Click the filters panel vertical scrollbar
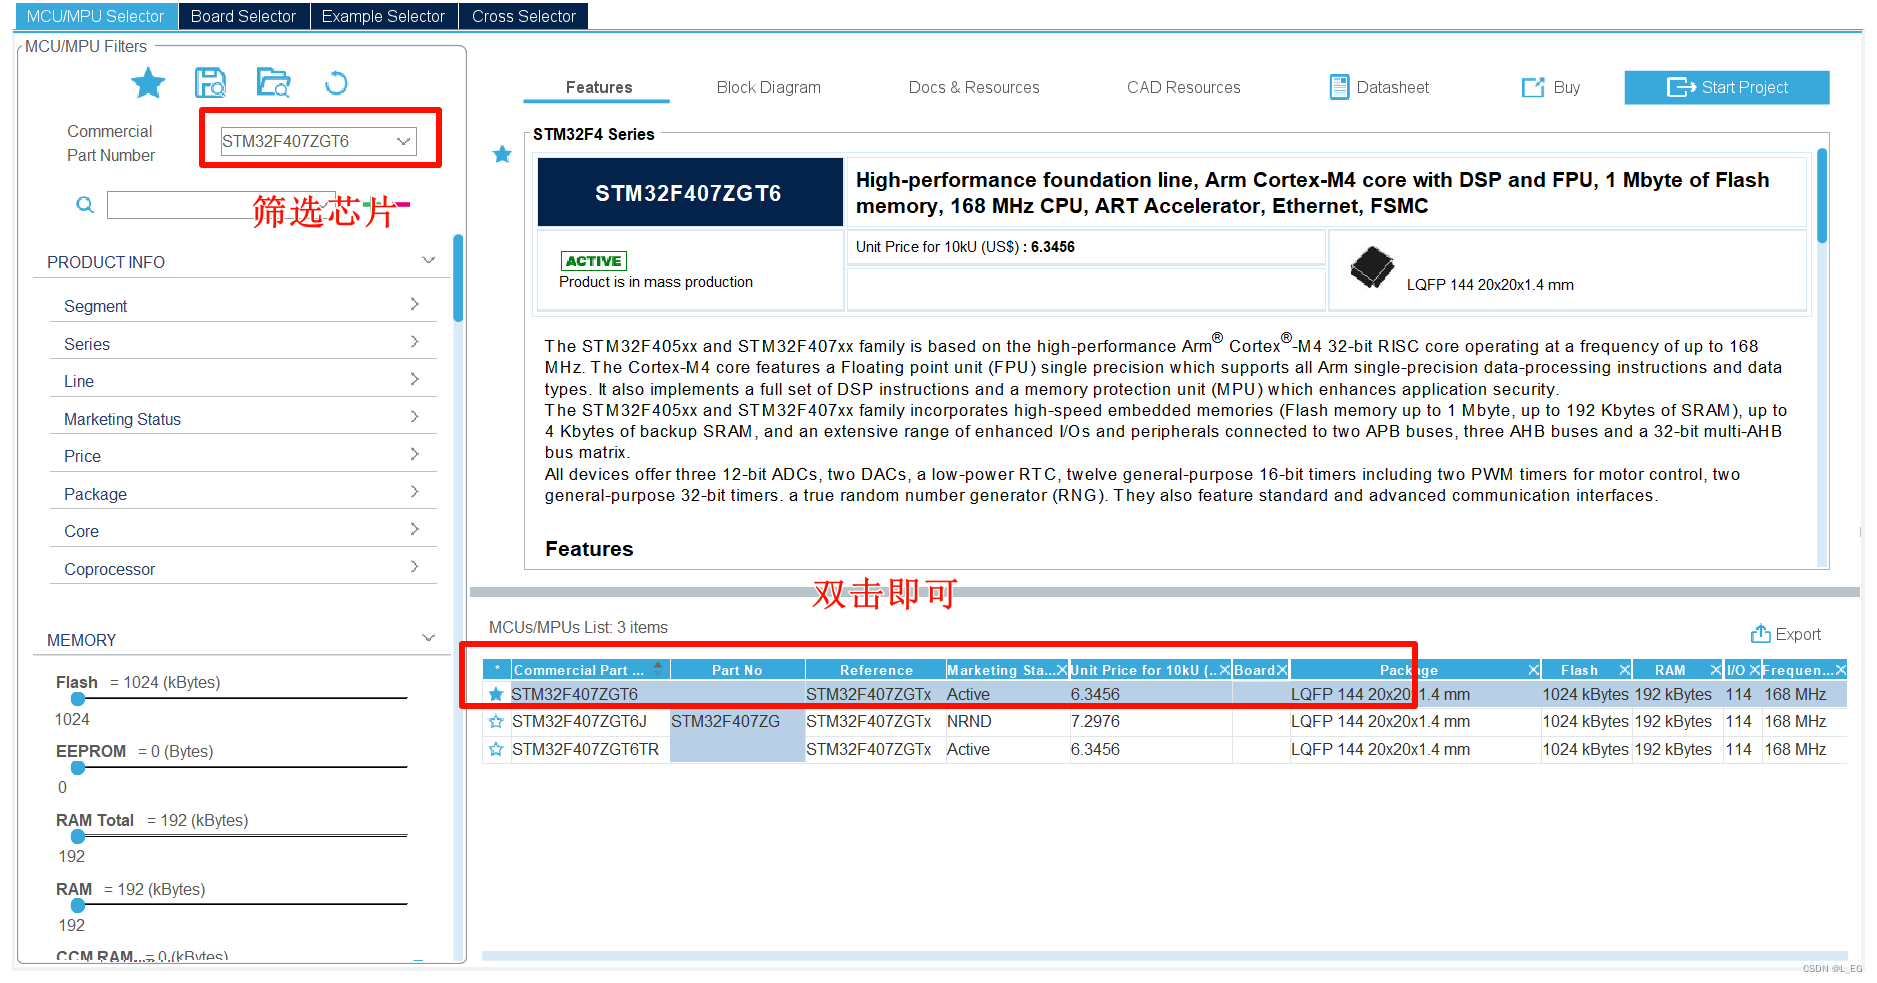 (458, 278)
